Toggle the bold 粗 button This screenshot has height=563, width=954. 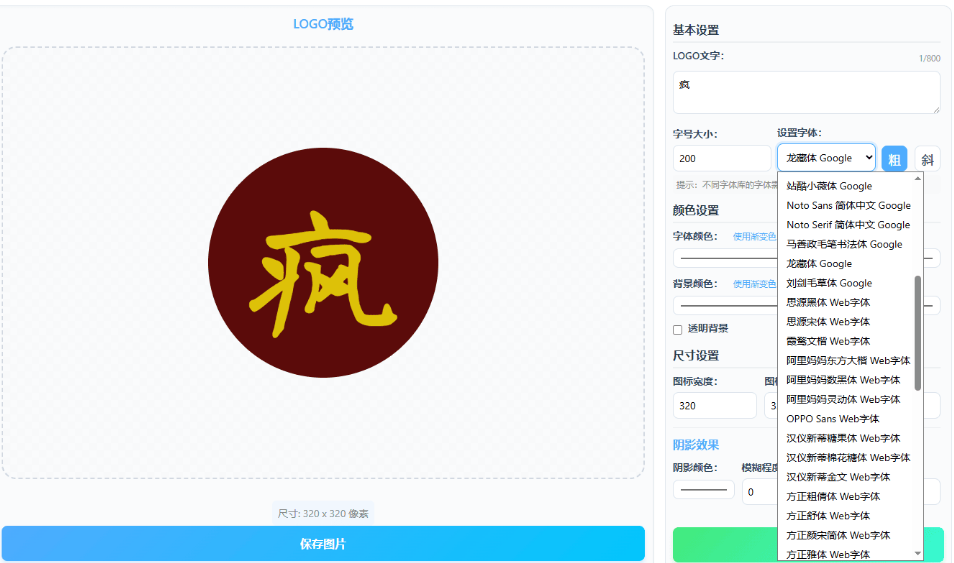894,158
